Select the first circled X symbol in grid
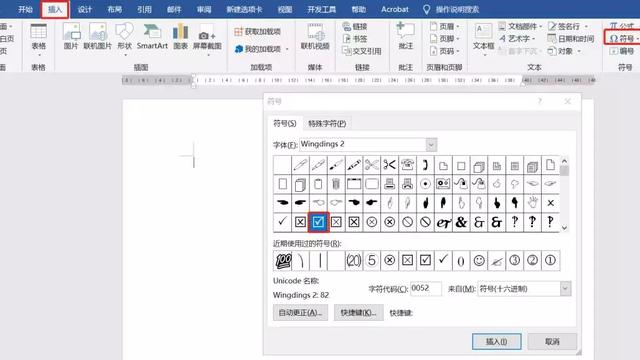 point(371,222)
